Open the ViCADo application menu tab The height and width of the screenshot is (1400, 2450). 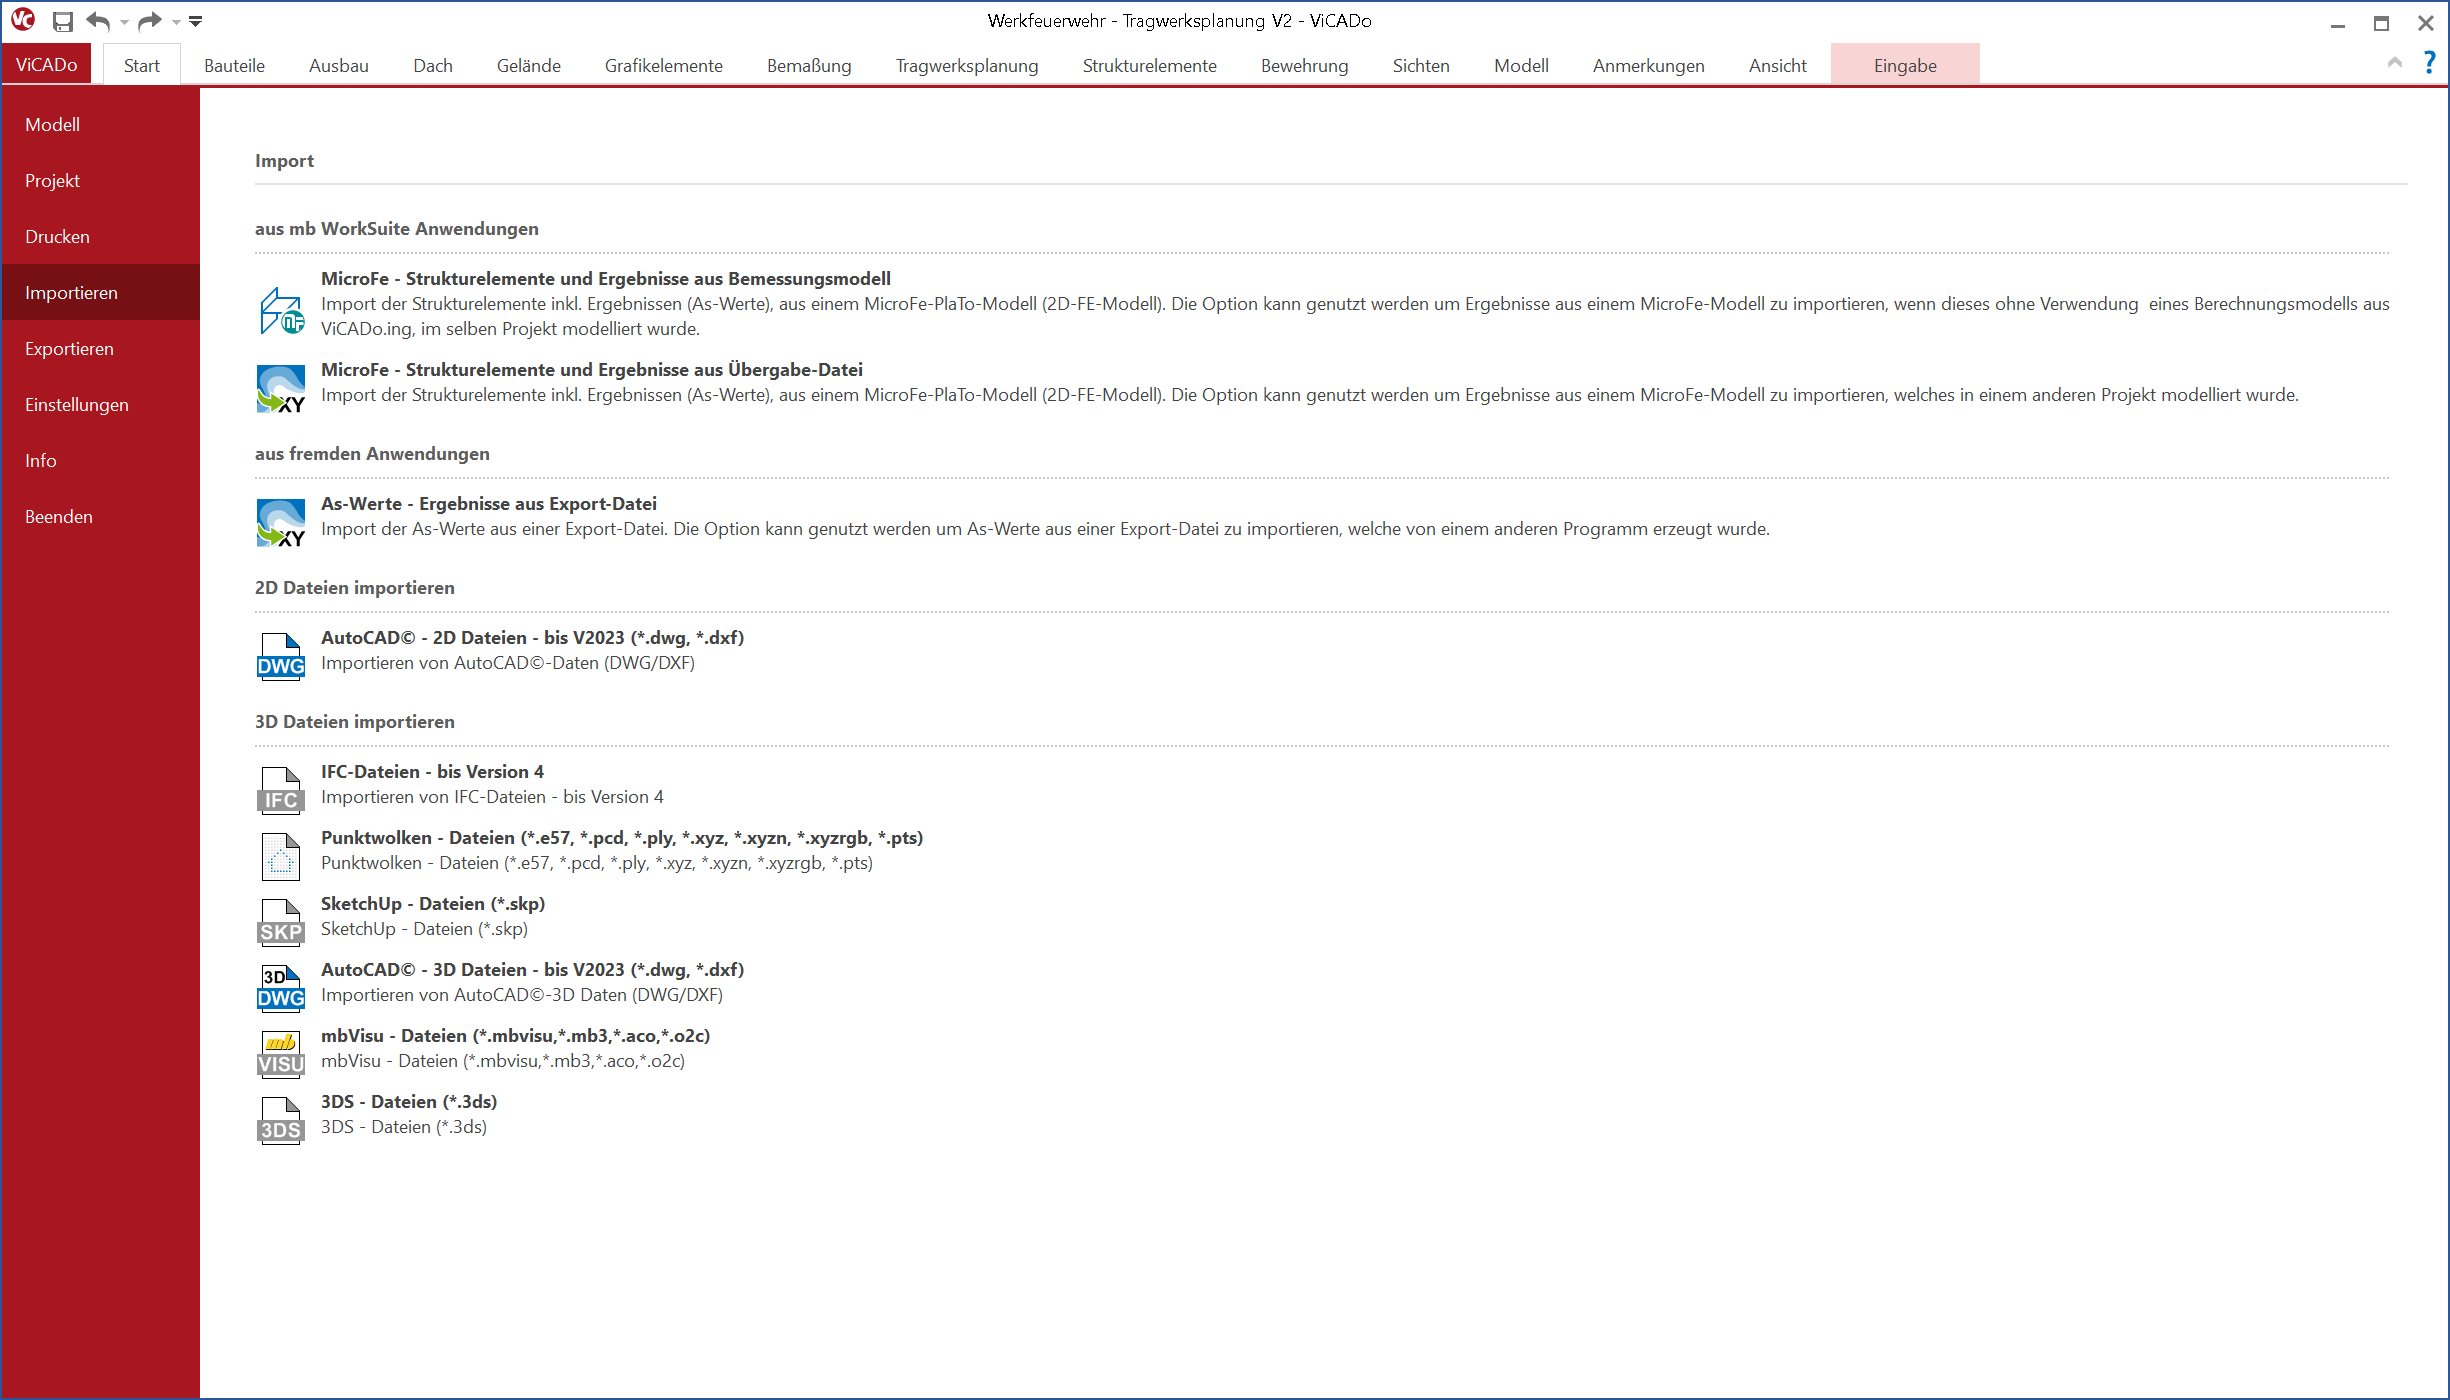point(47,65)
